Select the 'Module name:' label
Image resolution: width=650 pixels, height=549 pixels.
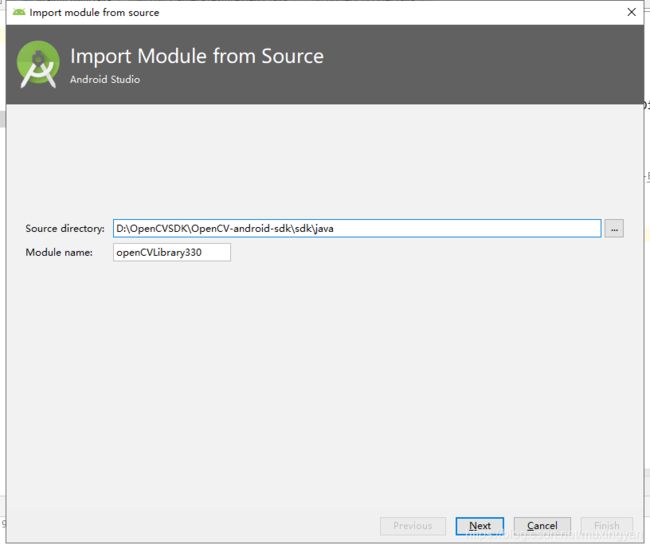59,253
